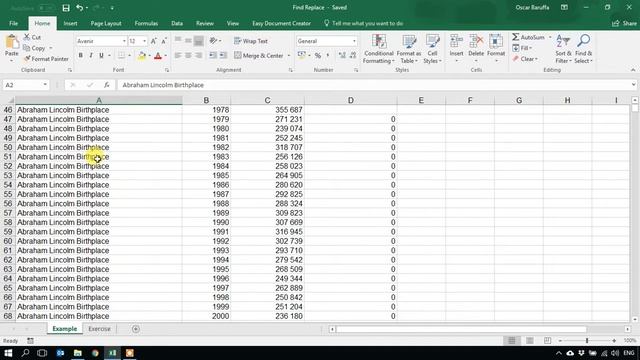Enable Wrap Text
Viewport: 640px width, 360px height.
pos(251,41)
